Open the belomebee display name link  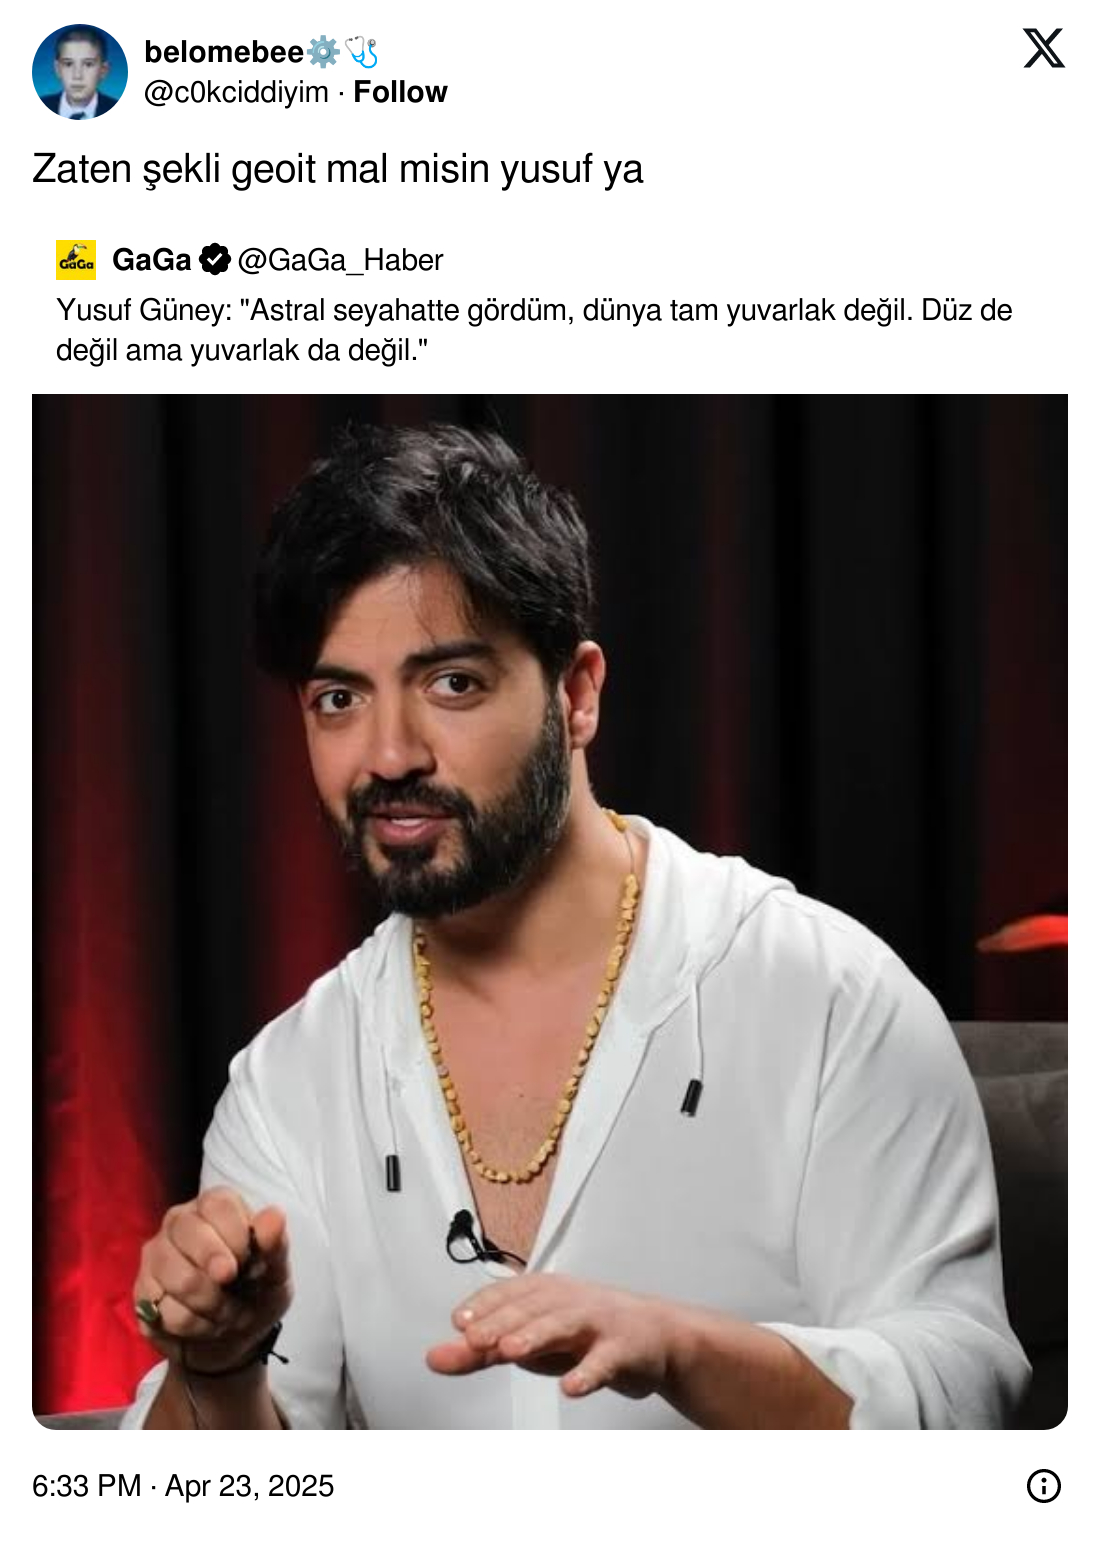(x=224, y=52)
